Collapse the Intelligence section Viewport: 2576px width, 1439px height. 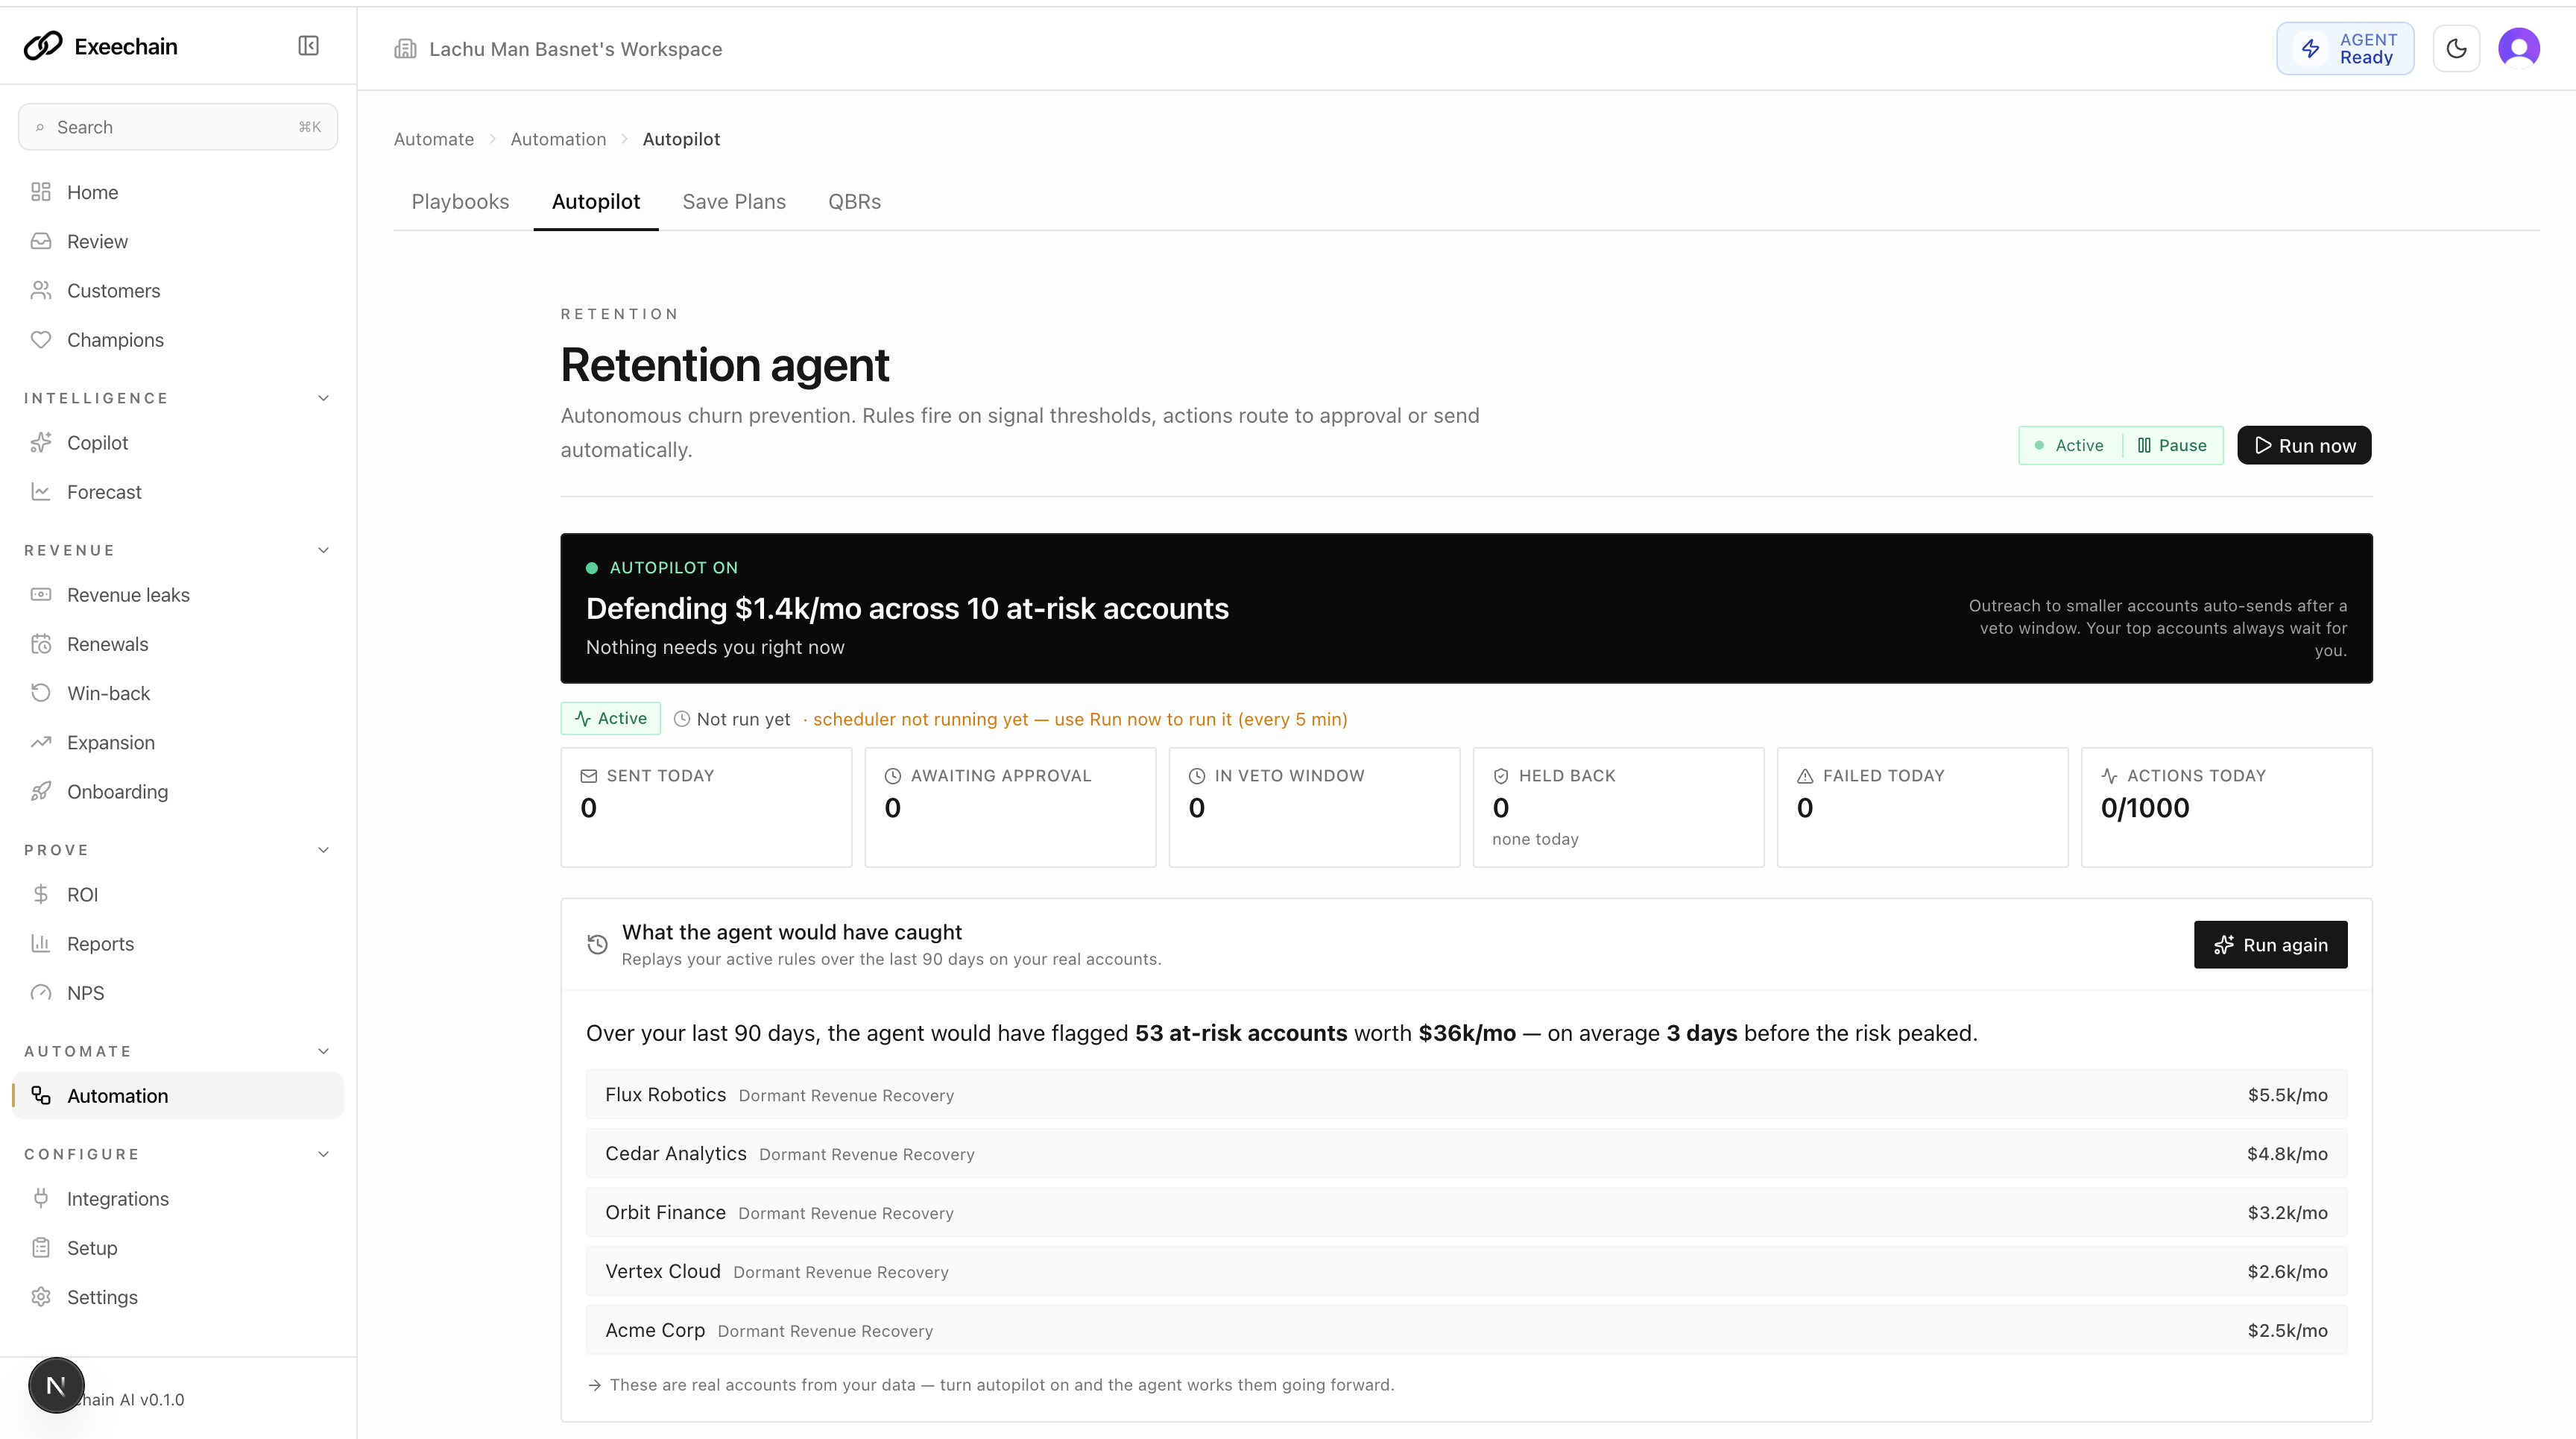pyautogui.click(x=323, y=398)
